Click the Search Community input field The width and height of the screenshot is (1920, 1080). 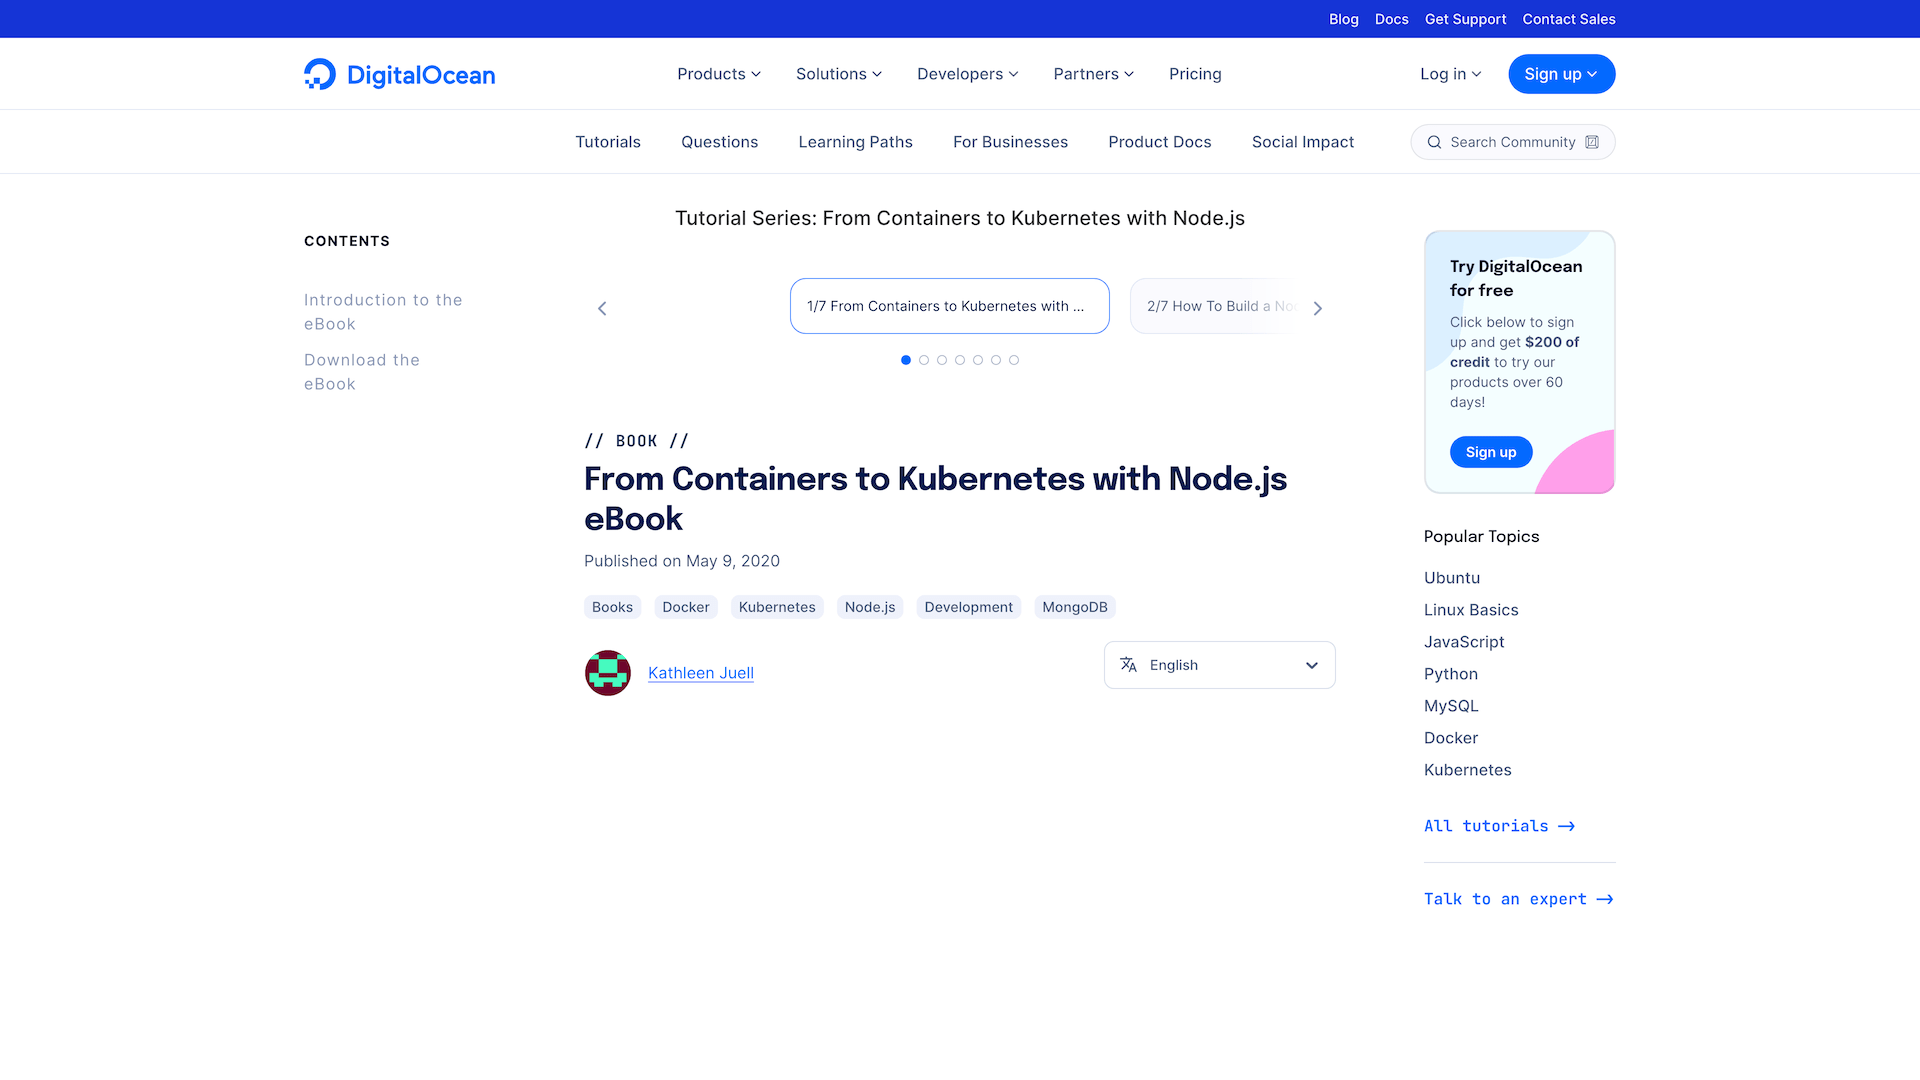[x=1512, y=142]
